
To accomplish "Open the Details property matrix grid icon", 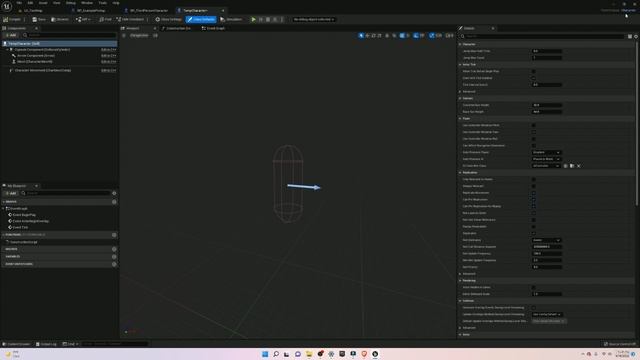I will (x=630, y=36).
